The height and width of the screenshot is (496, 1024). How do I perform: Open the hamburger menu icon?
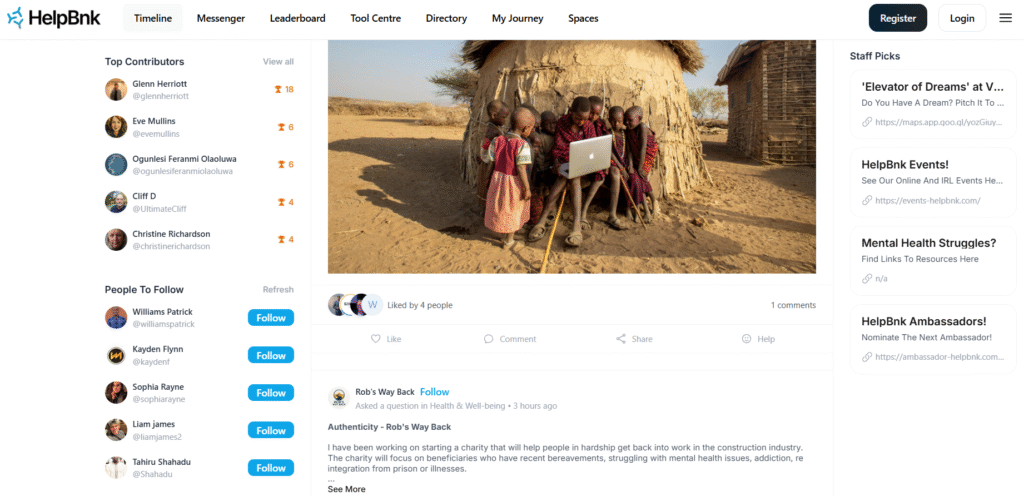pos(1006,18)
